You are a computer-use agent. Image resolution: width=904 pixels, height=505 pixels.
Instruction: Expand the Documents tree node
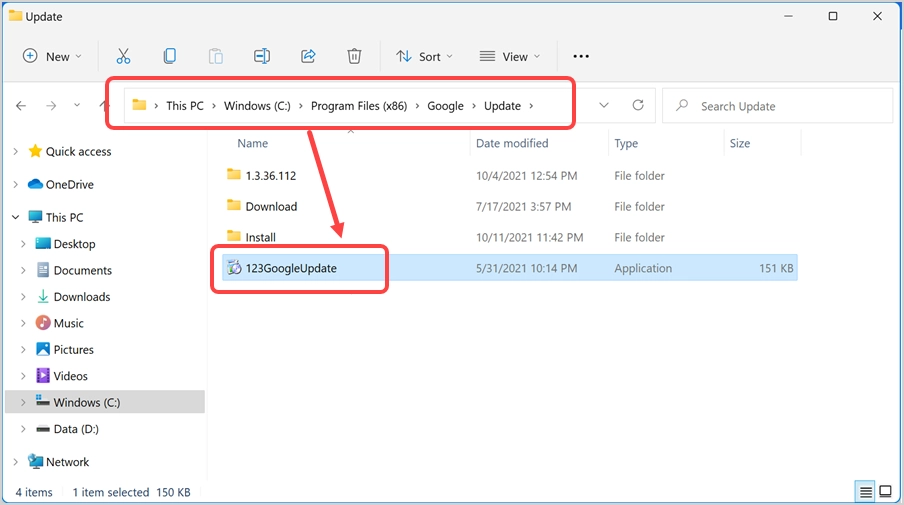coord(23,270)
